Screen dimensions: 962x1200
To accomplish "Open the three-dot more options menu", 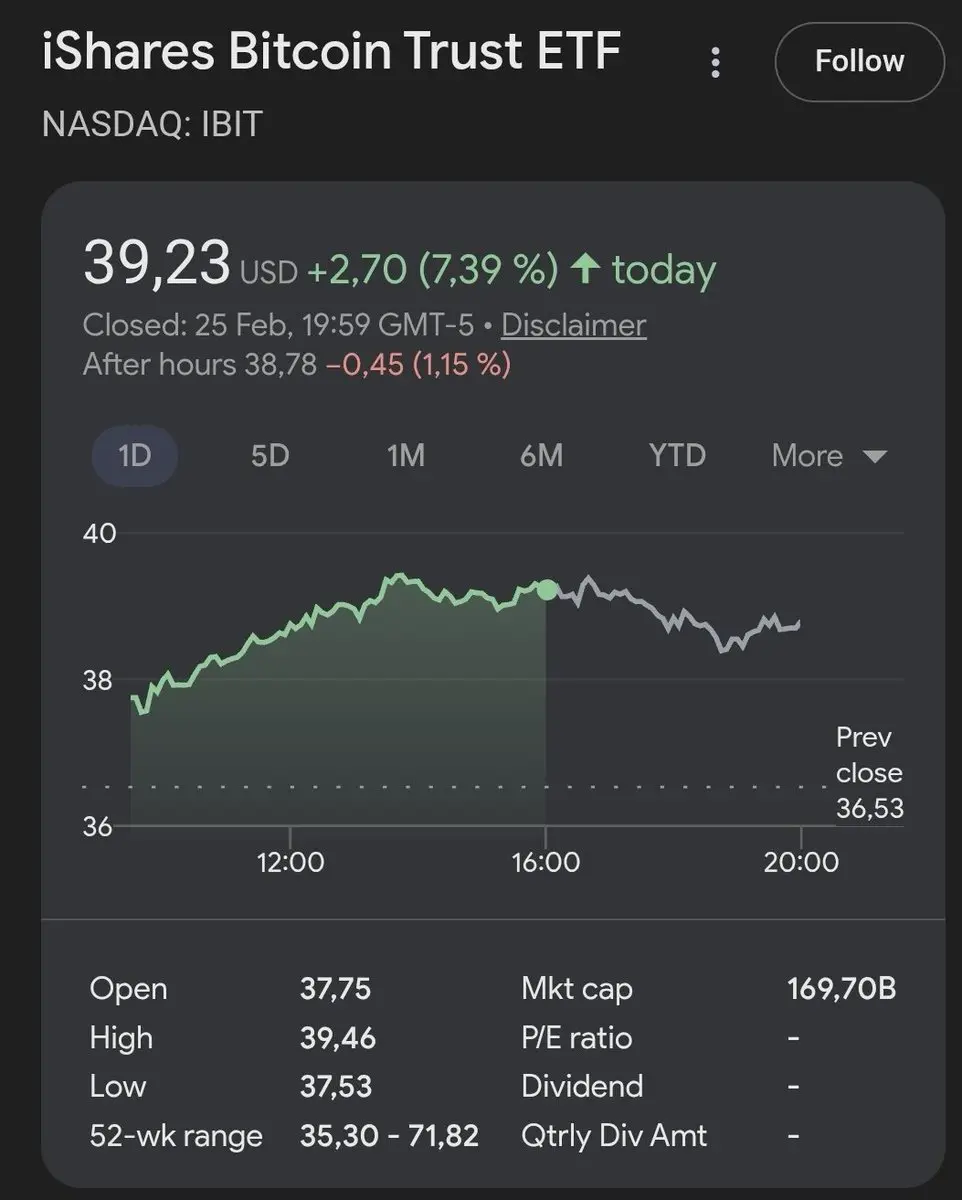I will (715, 62).
